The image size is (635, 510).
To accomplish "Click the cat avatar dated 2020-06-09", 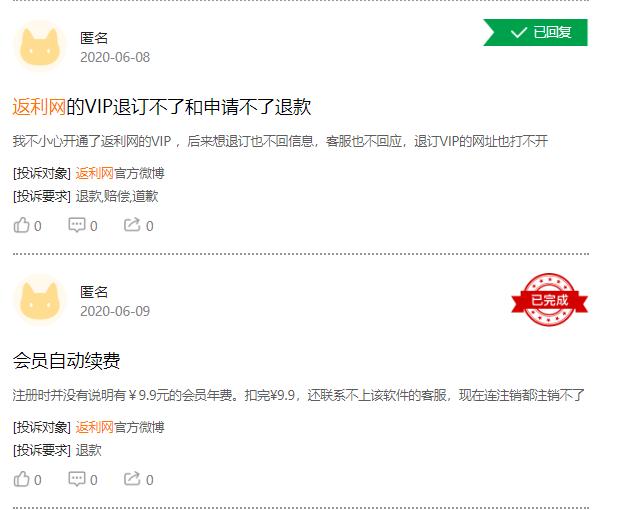I will [x=40, y=300].
